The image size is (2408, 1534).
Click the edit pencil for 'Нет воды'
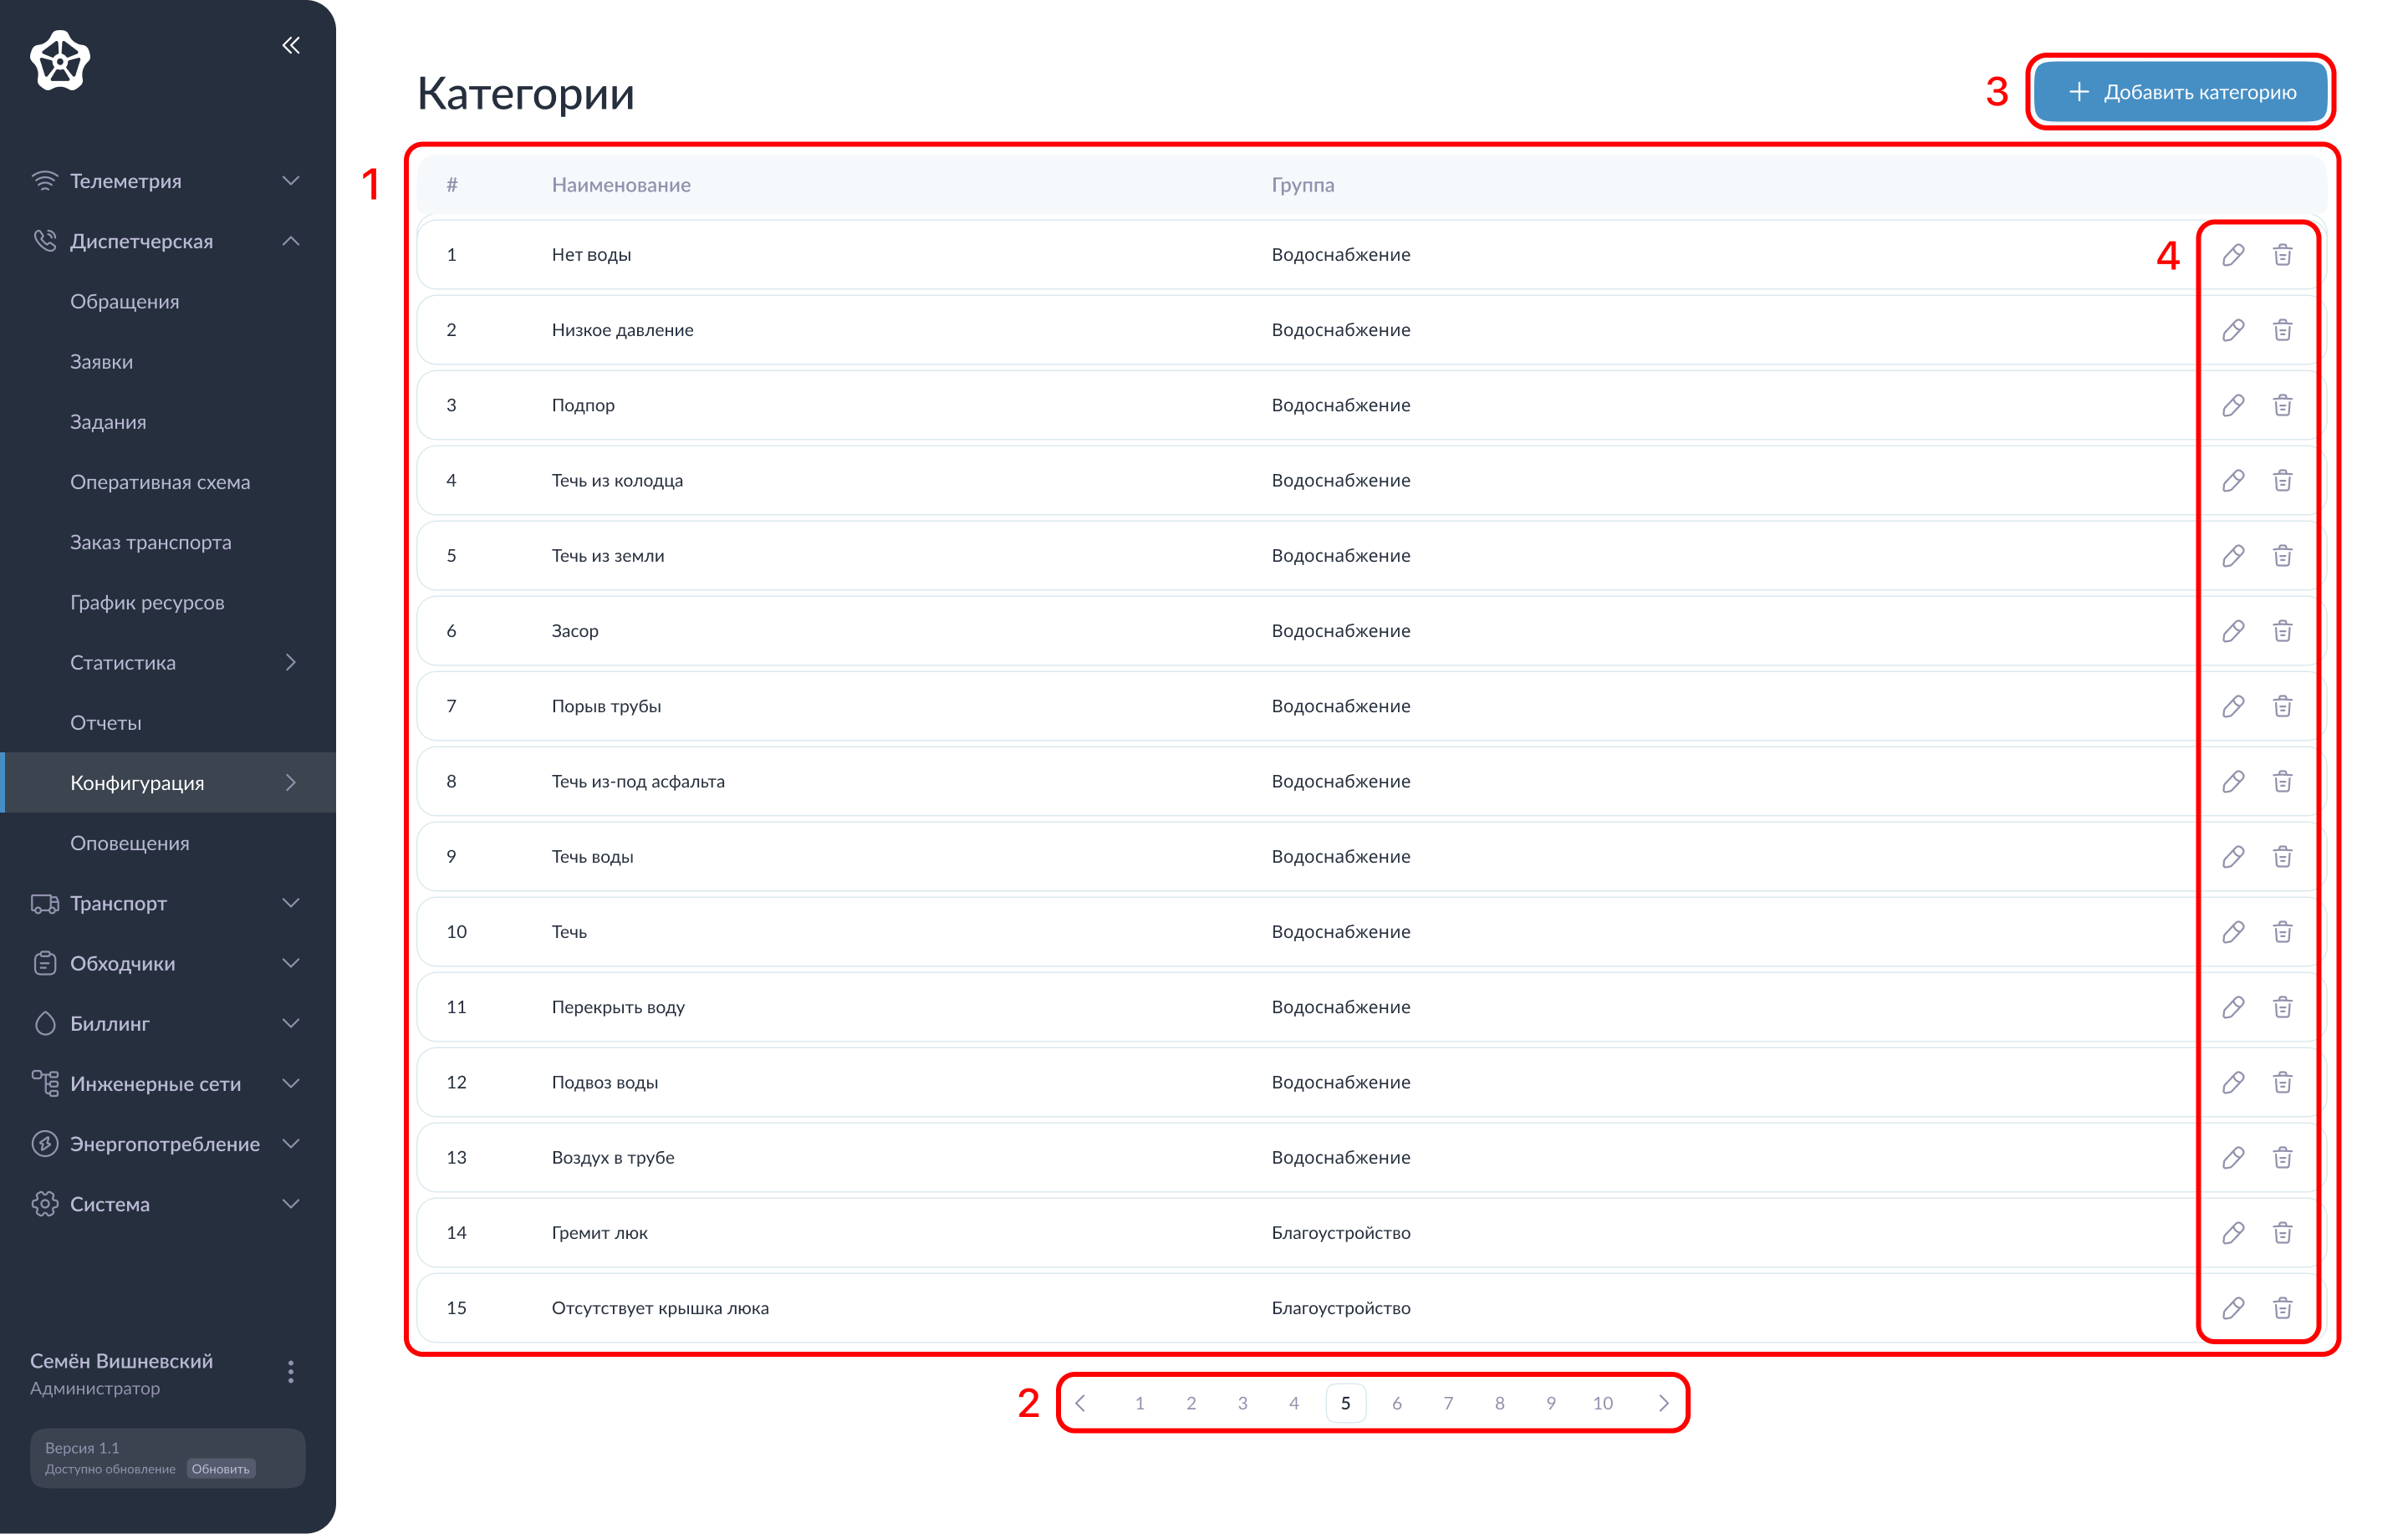[2232, 255]
